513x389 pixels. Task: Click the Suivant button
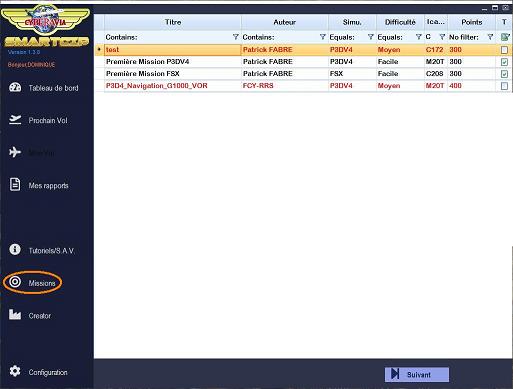(x=417, y=374)
